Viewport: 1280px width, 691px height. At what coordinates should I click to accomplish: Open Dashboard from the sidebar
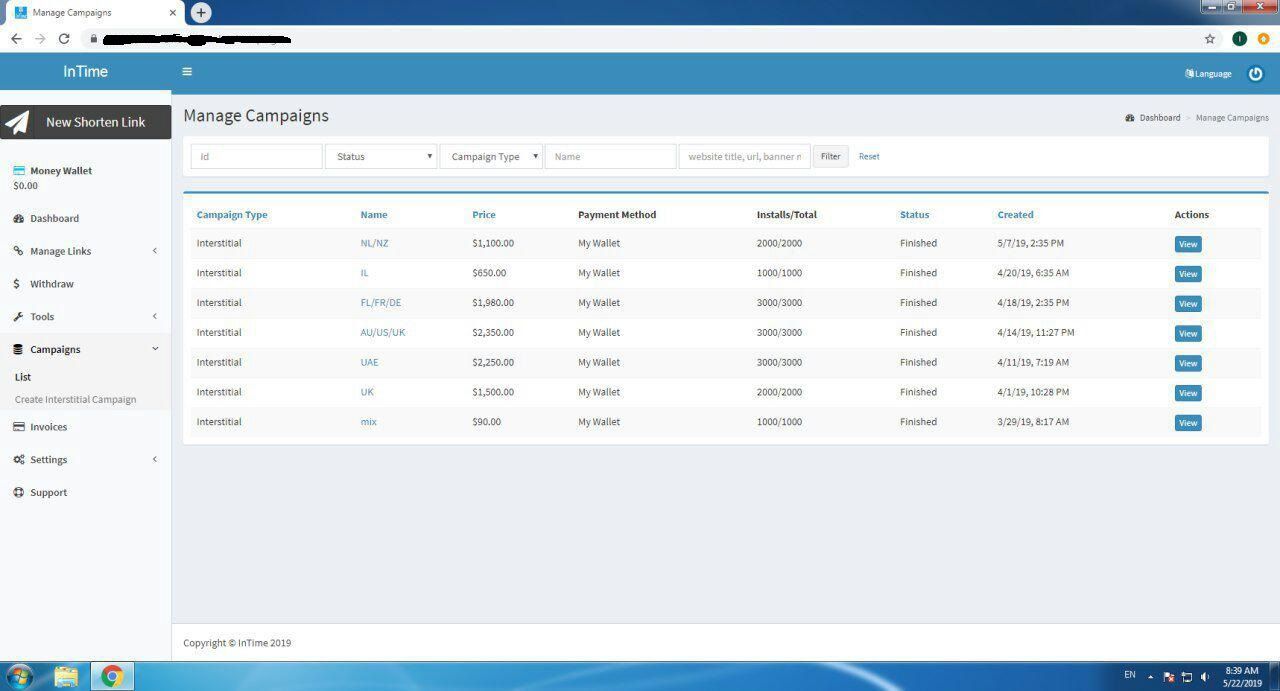54,219
